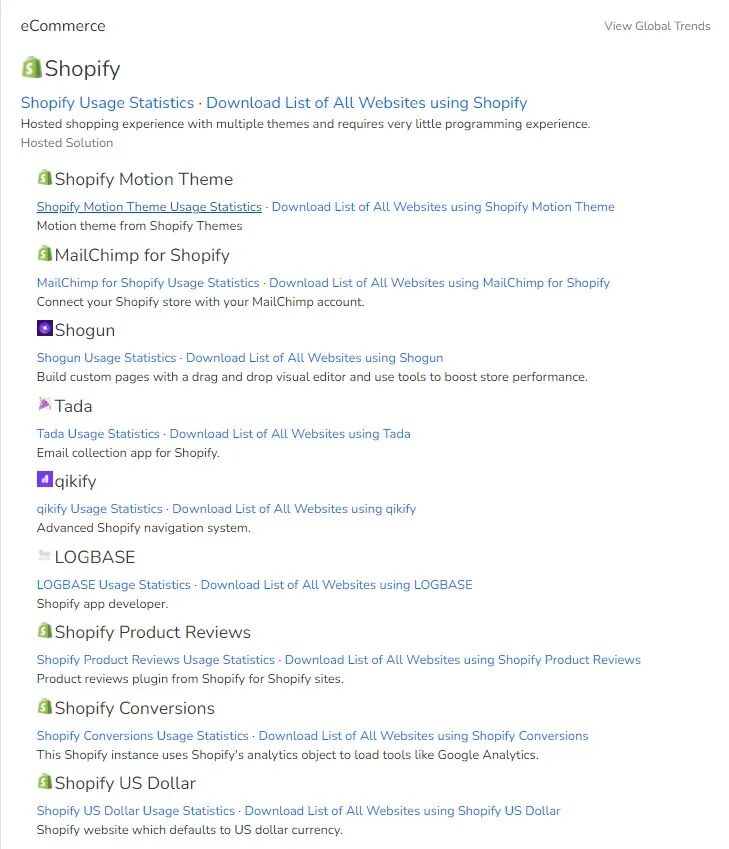
Task: Click the main Shopify heading text
Action: [x=82, y=69]
